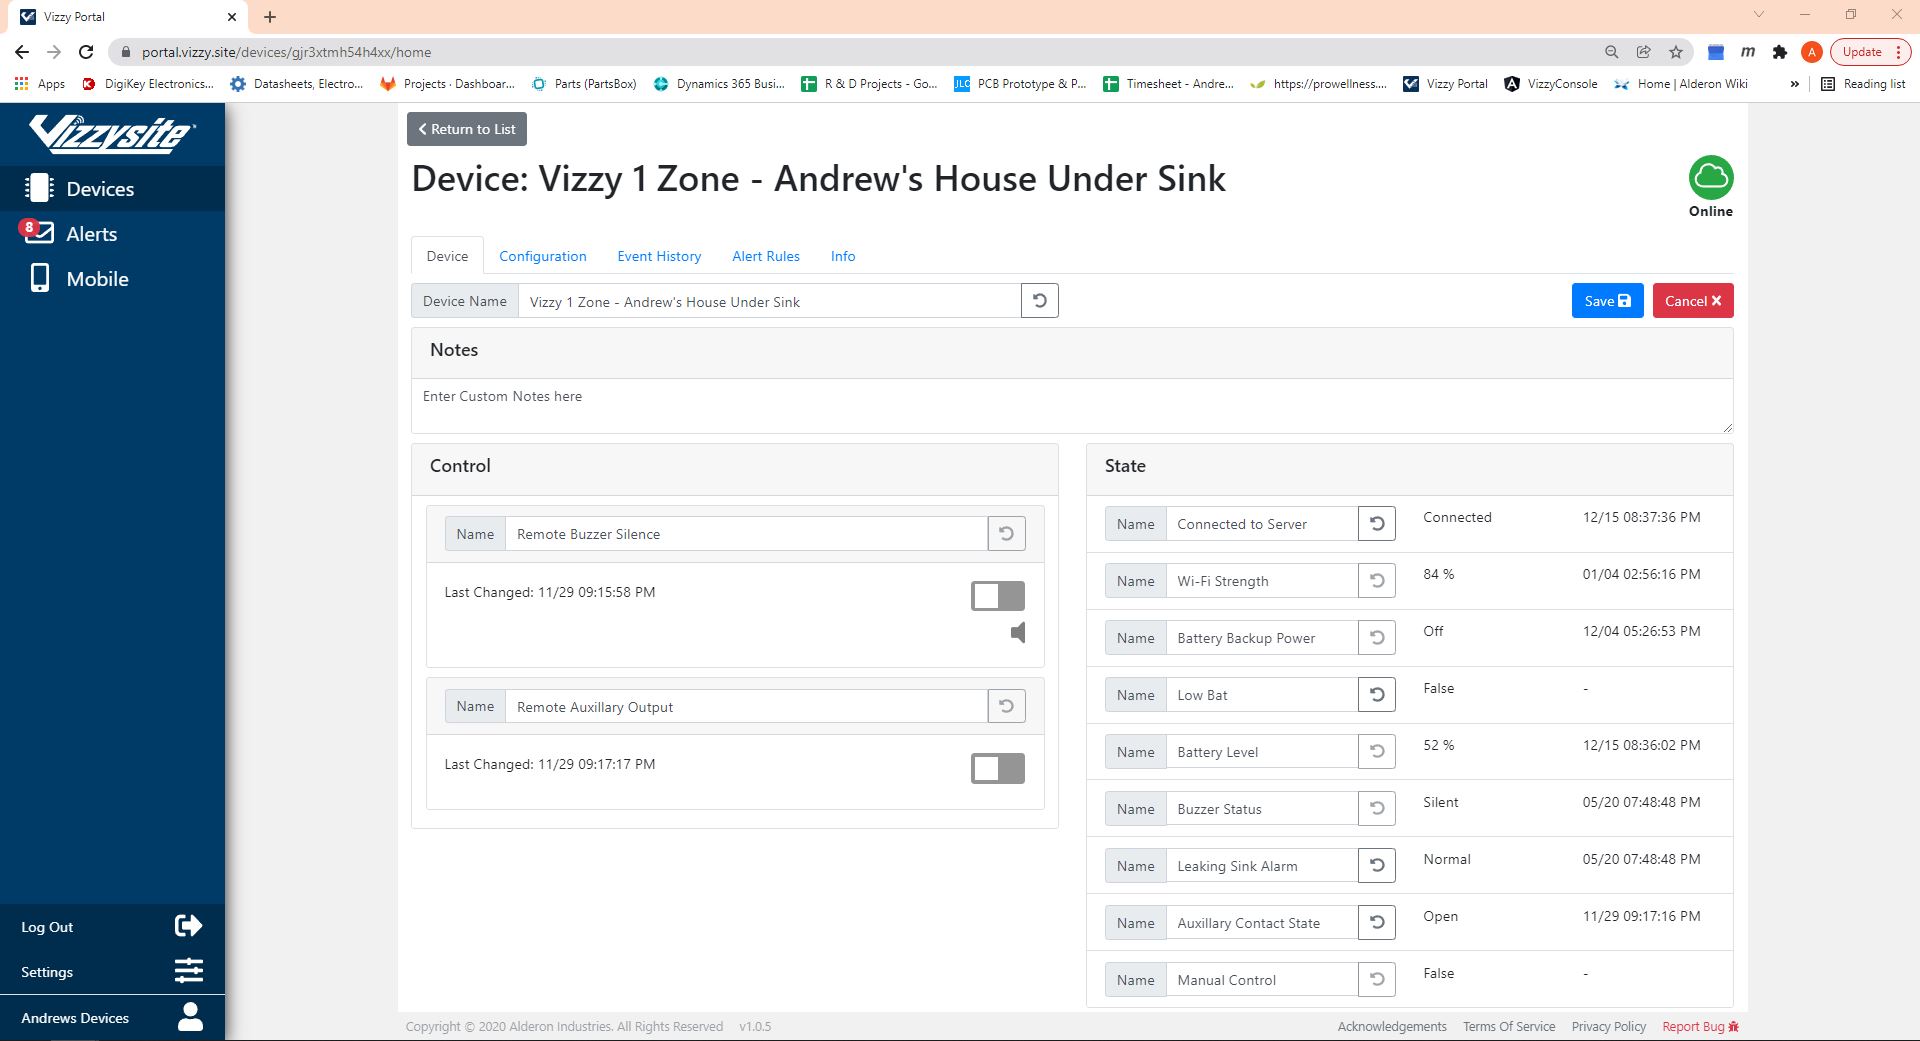Open the Alert Rules tab
The width and height of the screenshot is (1920, 1041).
pos(766,256)
